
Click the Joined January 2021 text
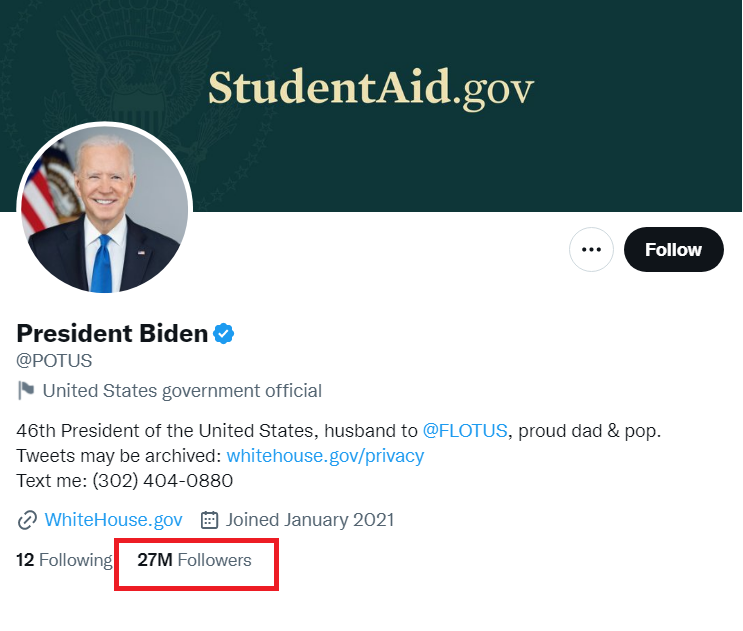[x=310, y=520]
